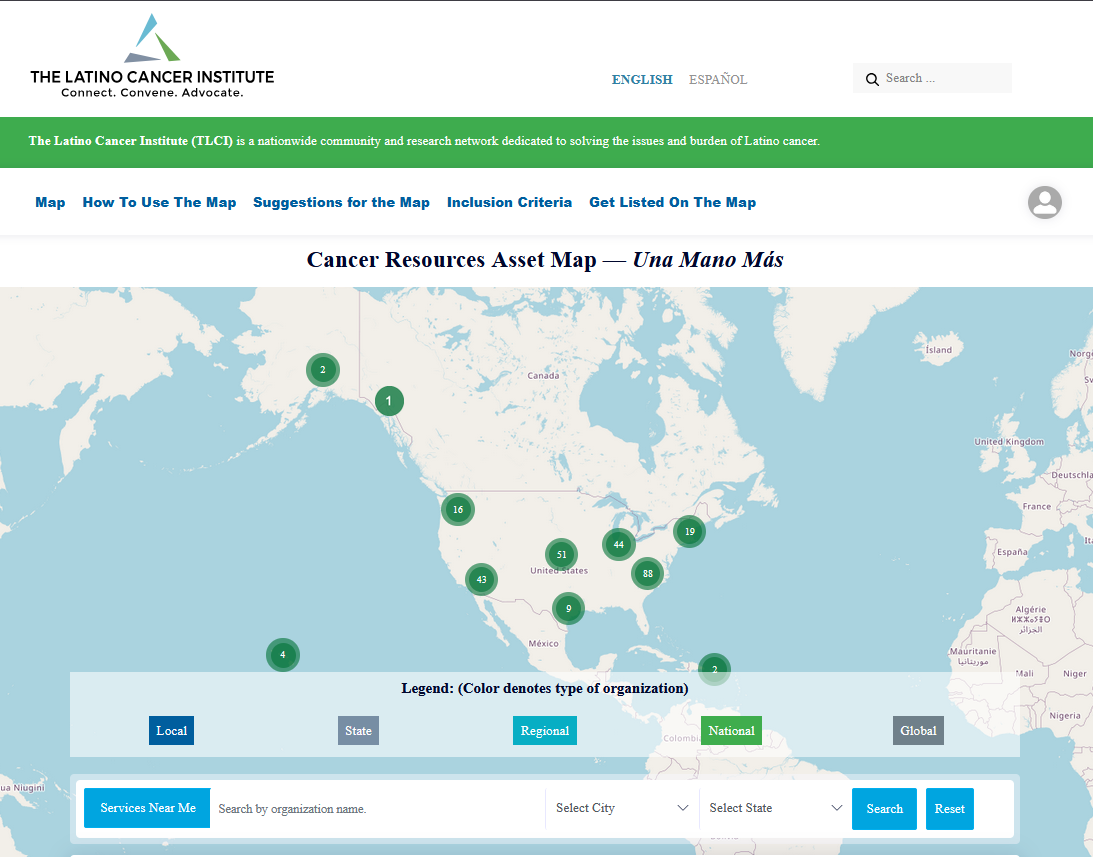Viewport: 1093px width, 857px height.
Task: Click the Global legend swatch
Action: click(918, 730)
